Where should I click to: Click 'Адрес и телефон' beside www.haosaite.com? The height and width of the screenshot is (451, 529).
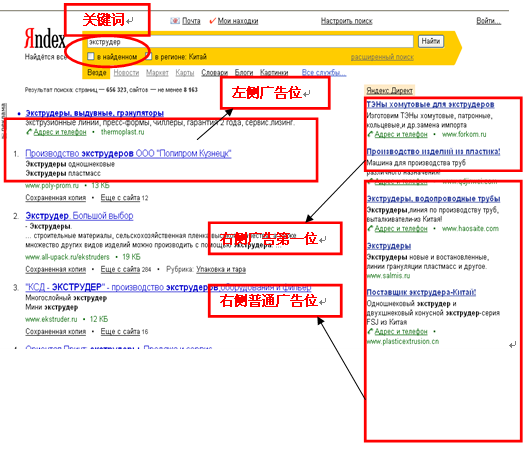click(401, 229)
